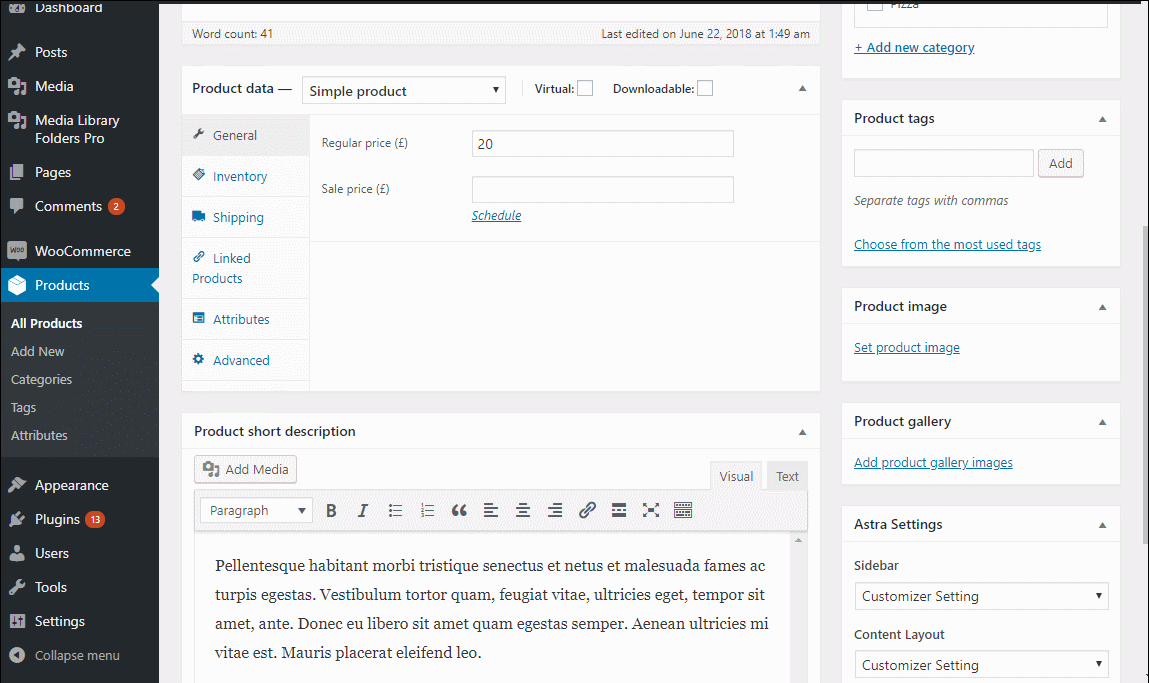
Task: Open the Linked Products tab
Action: [245, 268]
